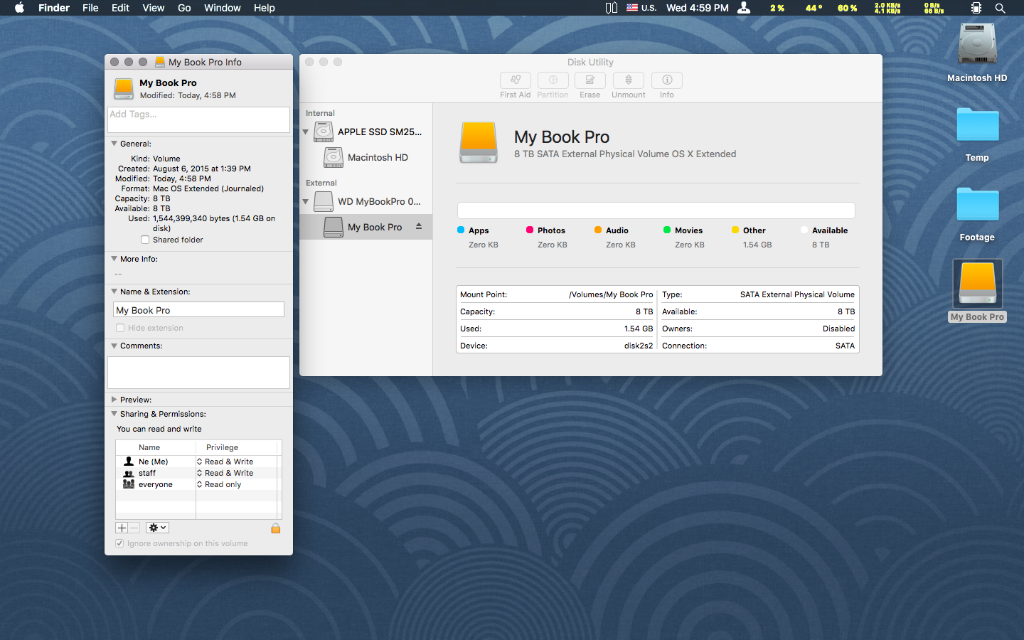The width and height of the screenshot is (1024, 640).
Task: Open the View menu
Action: click(153, 8)
